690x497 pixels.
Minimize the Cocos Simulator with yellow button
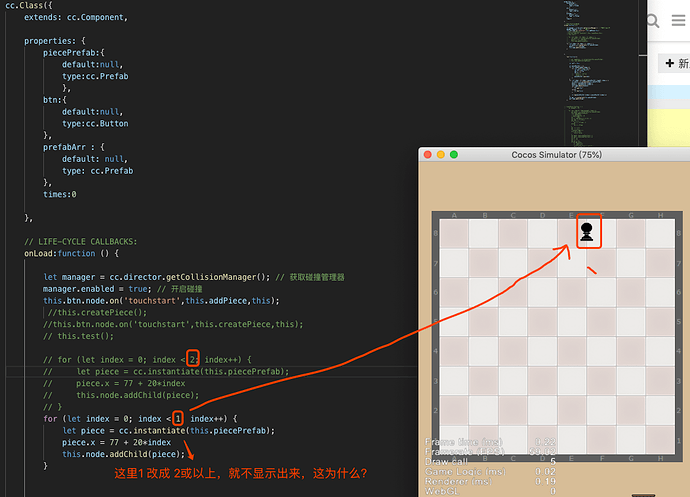440,155
